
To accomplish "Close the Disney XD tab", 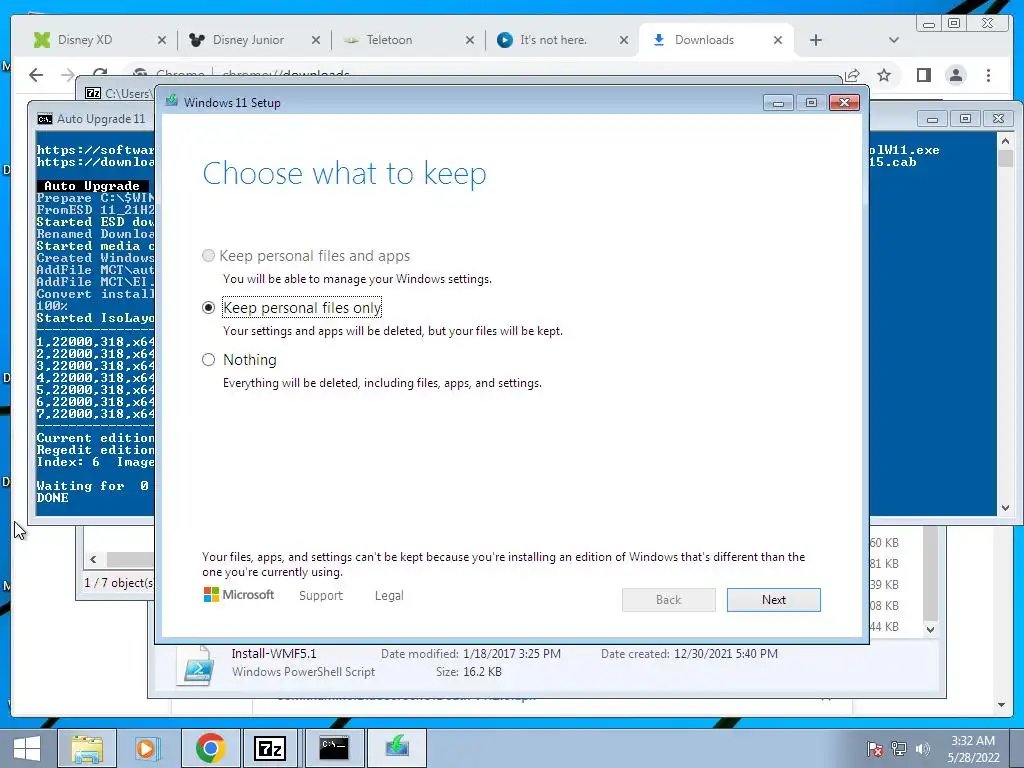I will click(161, 40).
